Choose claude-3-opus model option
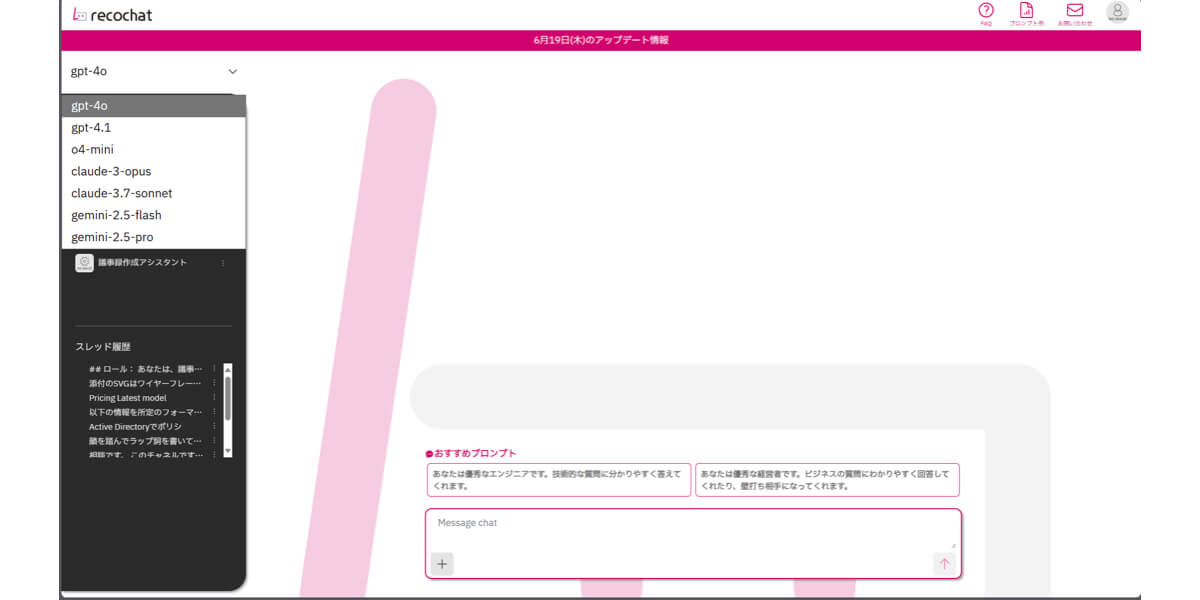The height and width of the screenshot is (600, 1200). (x=153, y=171)
